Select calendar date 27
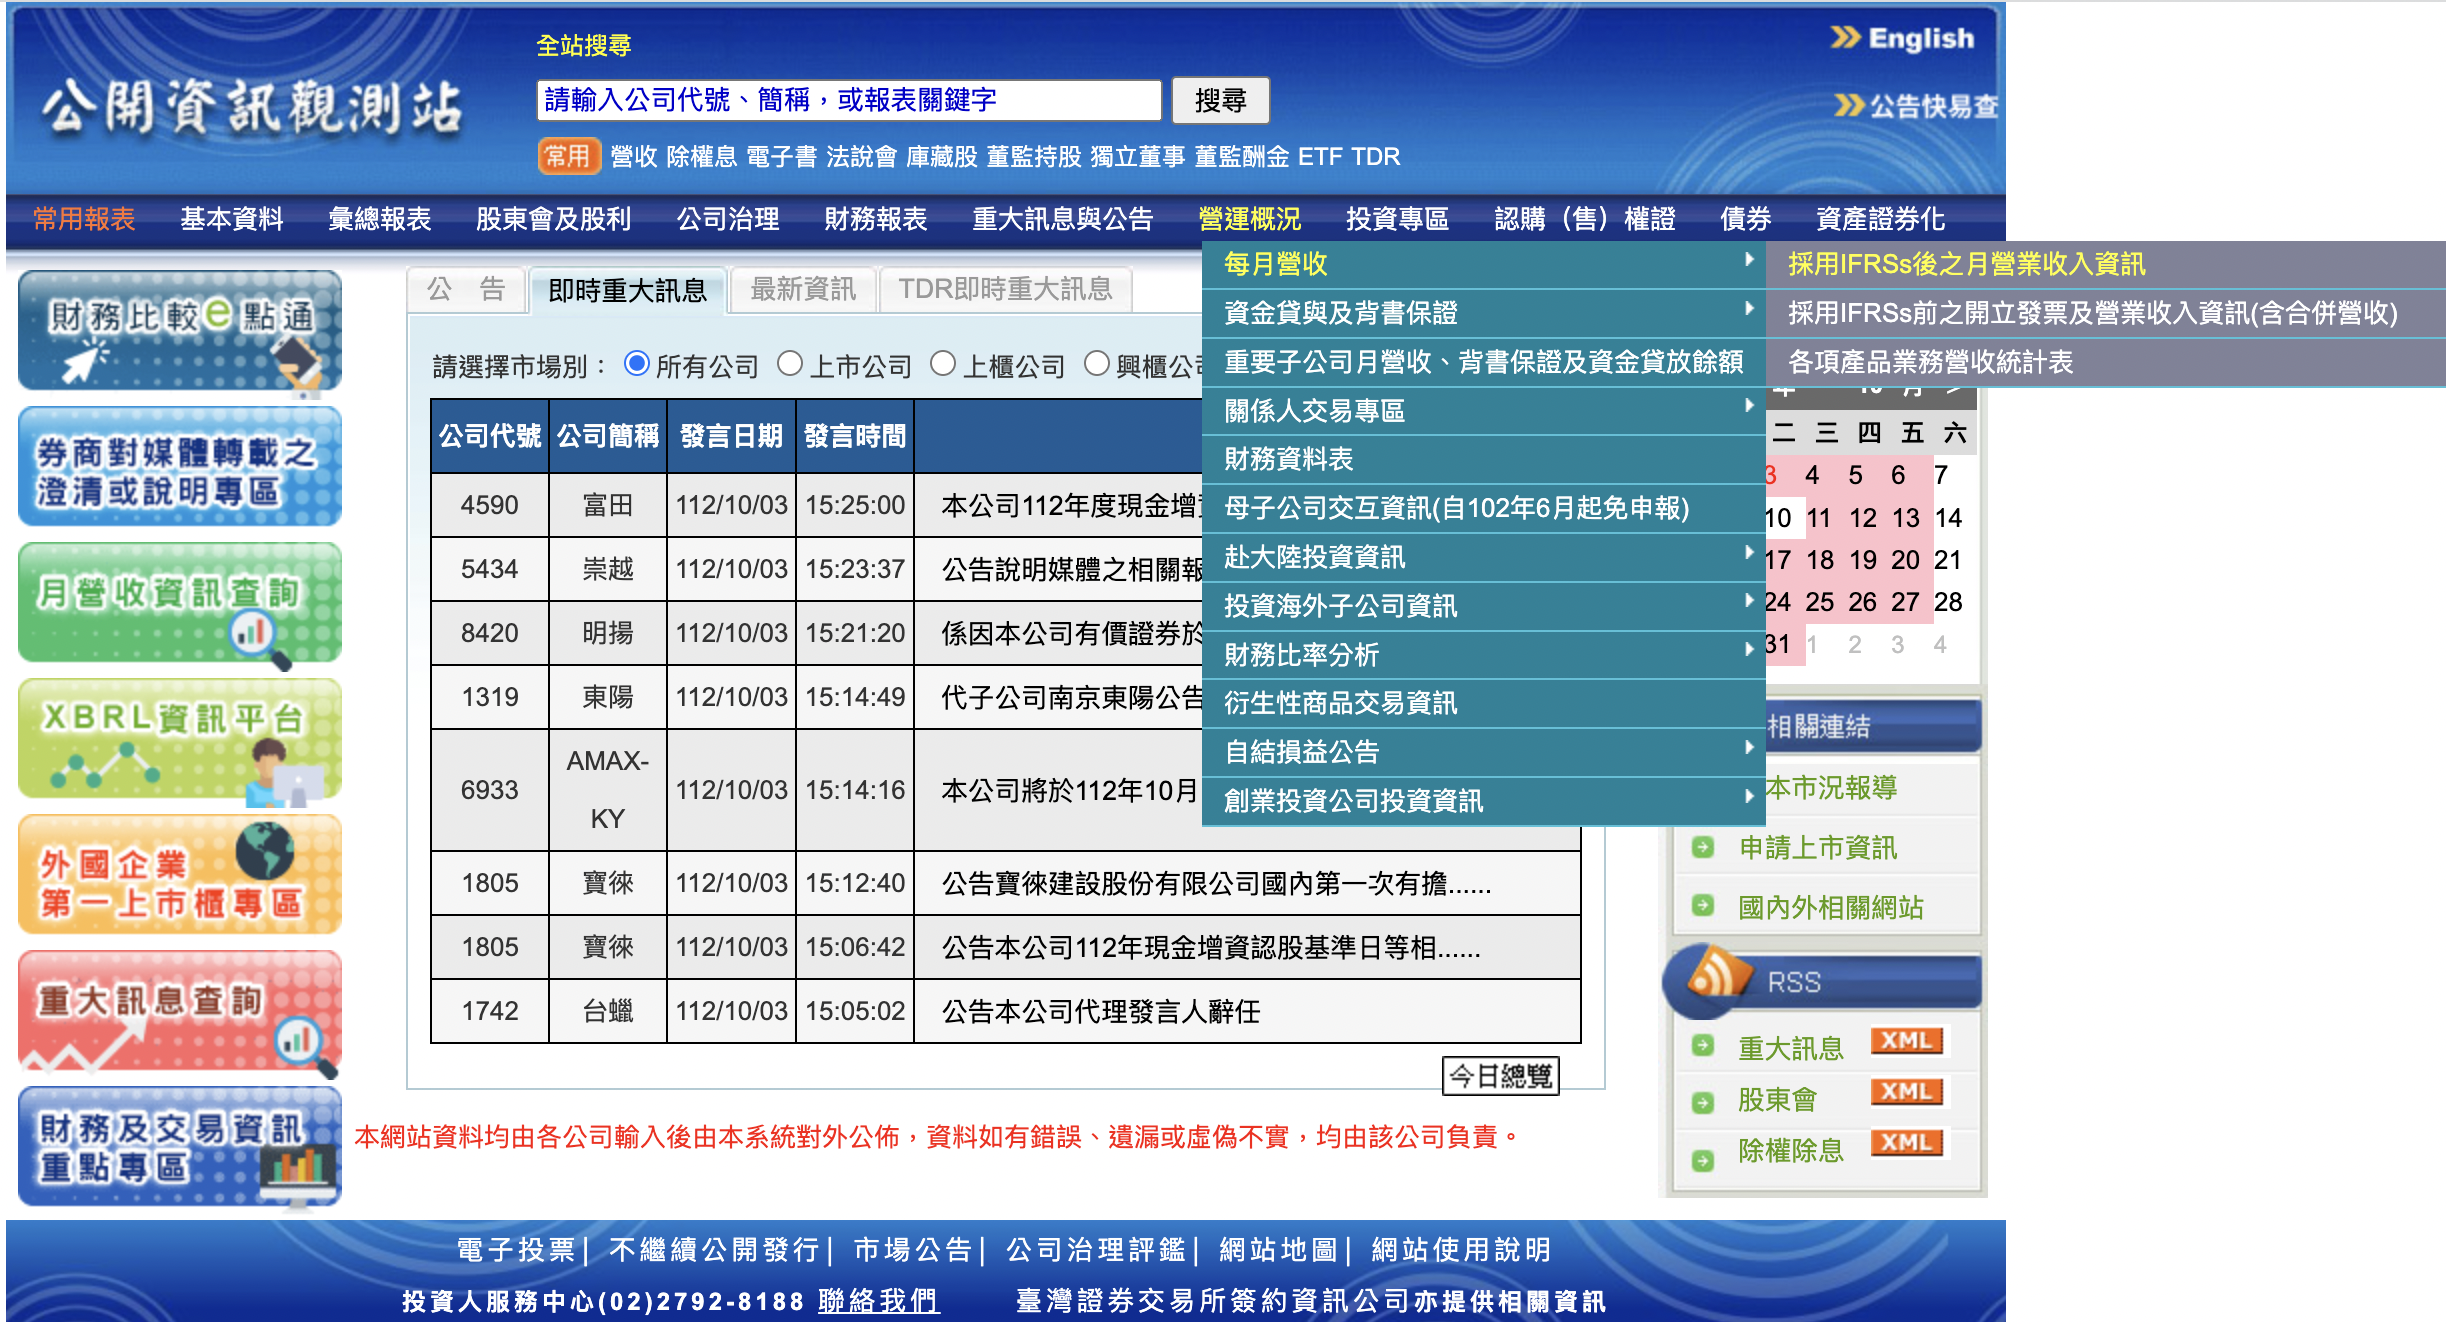This screenshot has width=2446, height=1324. [1905, 602]
